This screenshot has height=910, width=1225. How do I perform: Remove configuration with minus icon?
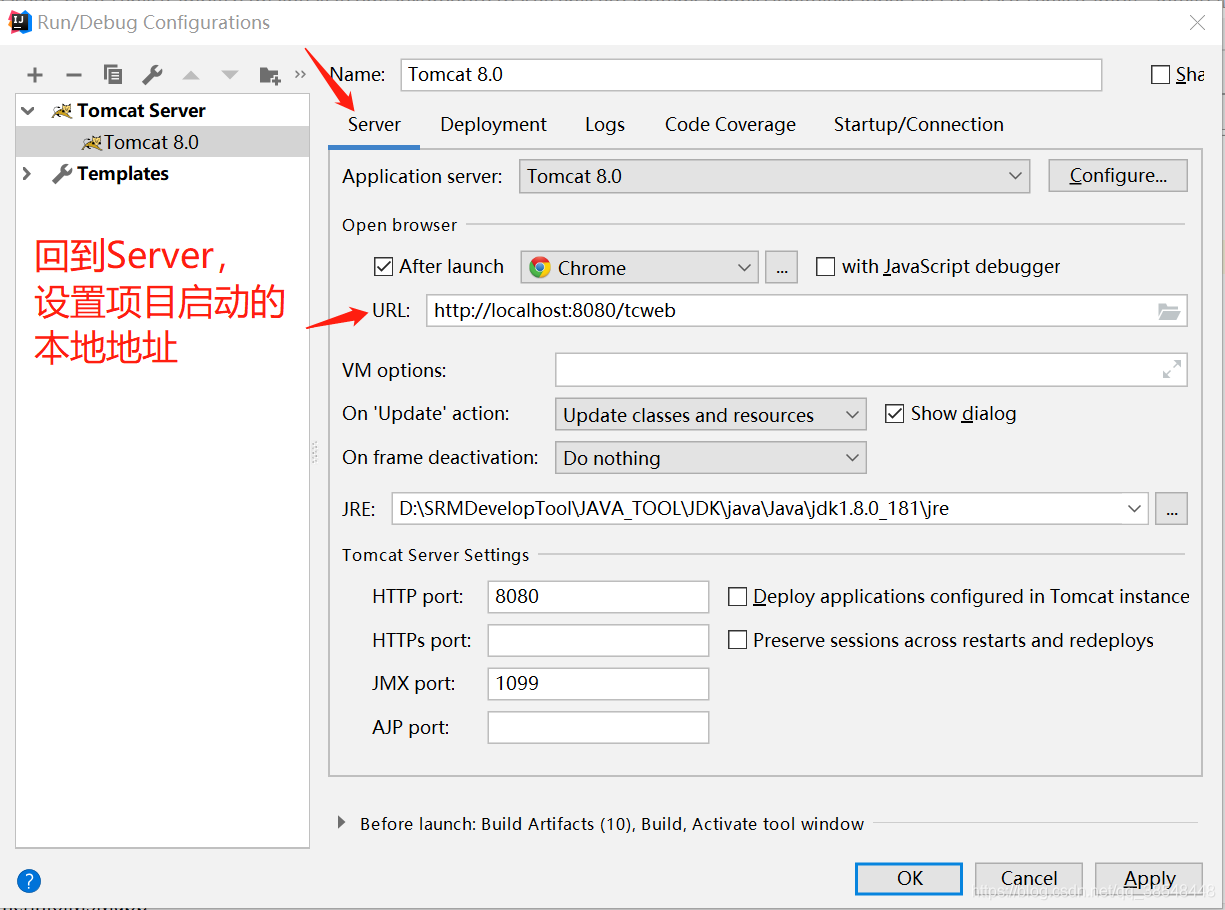point(73,75)
